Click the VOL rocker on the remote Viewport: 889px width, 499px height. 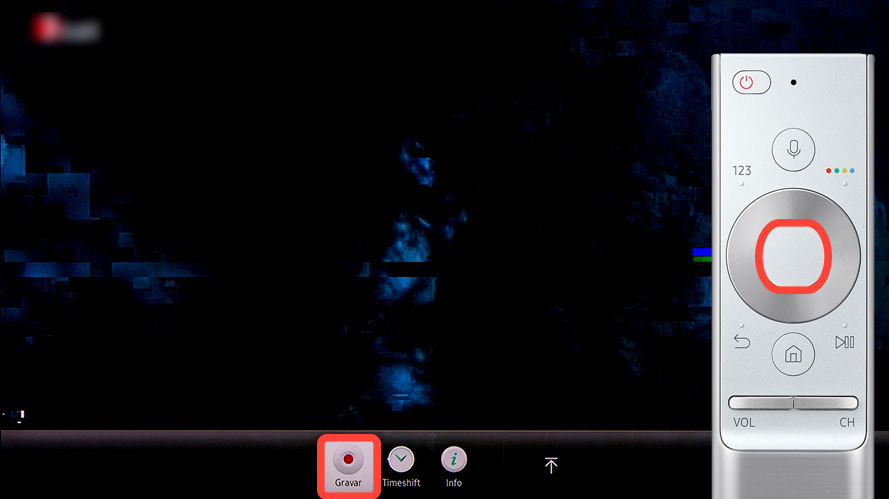[x=760, y=403]
